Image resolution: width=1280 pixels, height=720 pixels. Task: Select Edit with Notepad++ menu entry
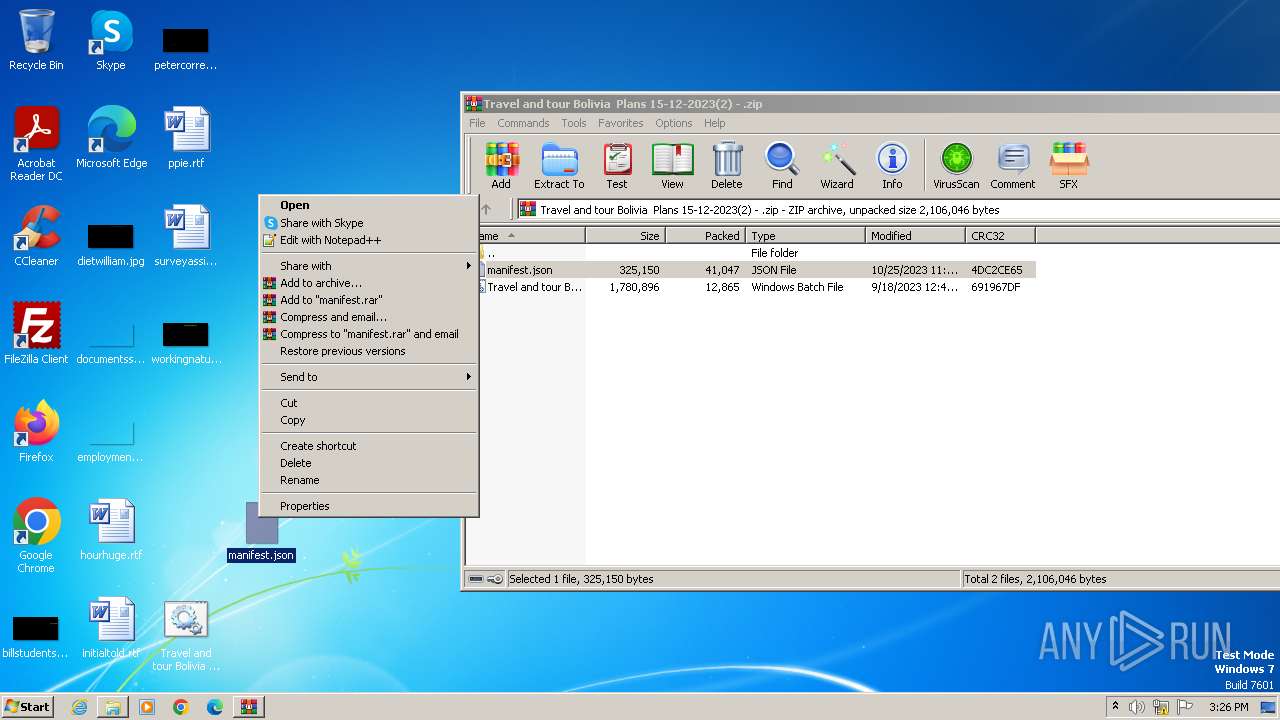pyautogui.click(x=369, y=240)
